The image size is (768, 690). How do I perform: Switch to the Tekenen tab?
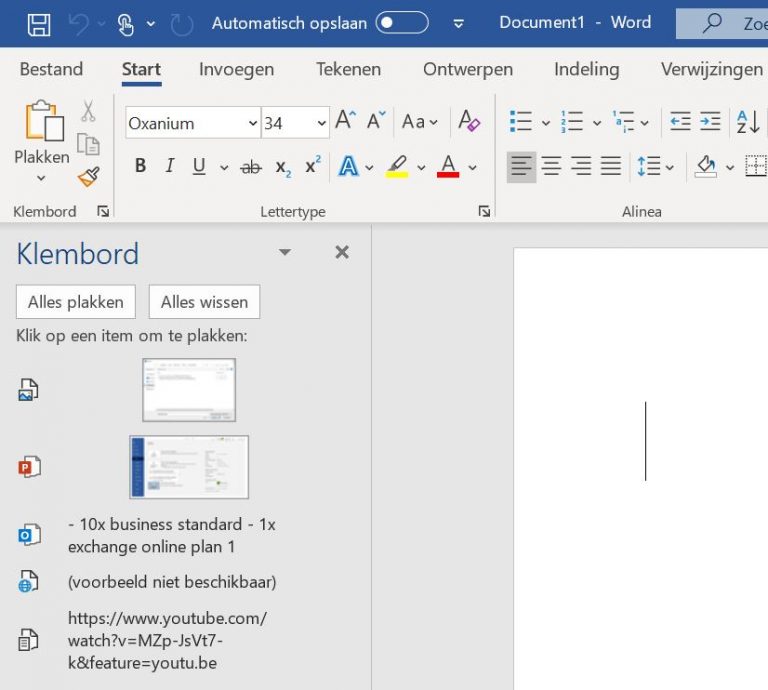[348, 69]
